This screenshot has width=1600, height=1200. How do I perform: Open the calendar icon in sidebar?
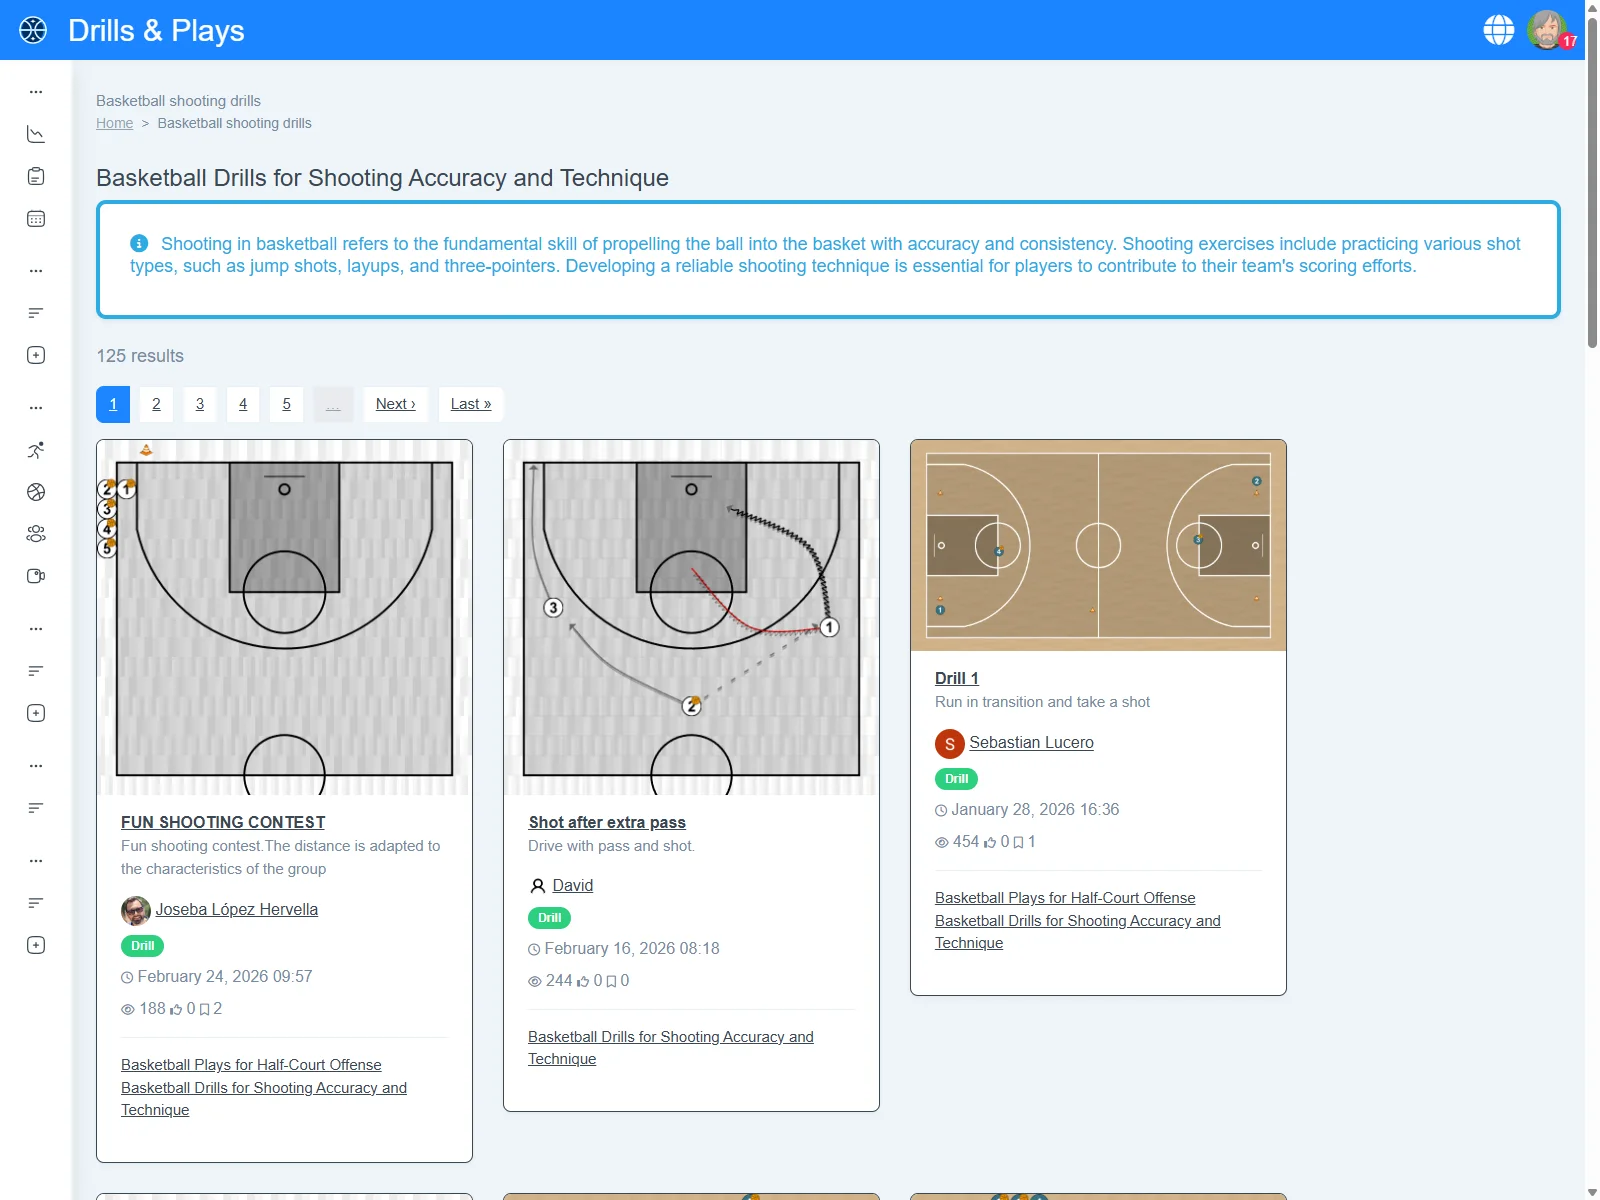pyautogui.click(x=36, y=219)
